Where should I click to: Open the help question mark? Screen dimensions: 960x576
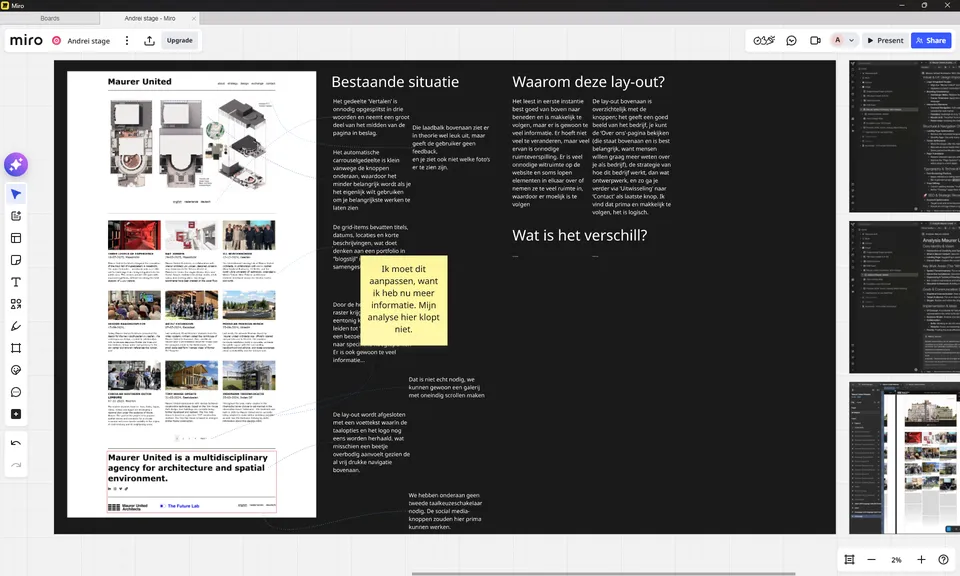(943, 559)
